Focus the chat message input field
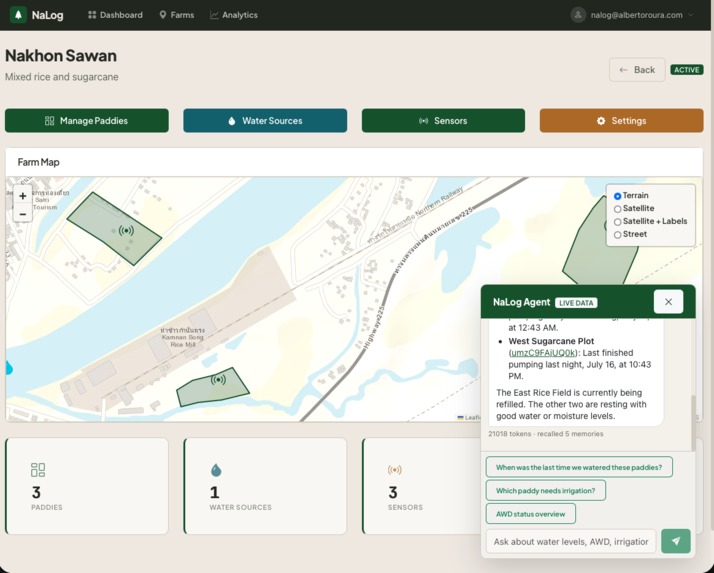Image resolution: width=714 pixels, height=573 pixels. click(571, 542)
